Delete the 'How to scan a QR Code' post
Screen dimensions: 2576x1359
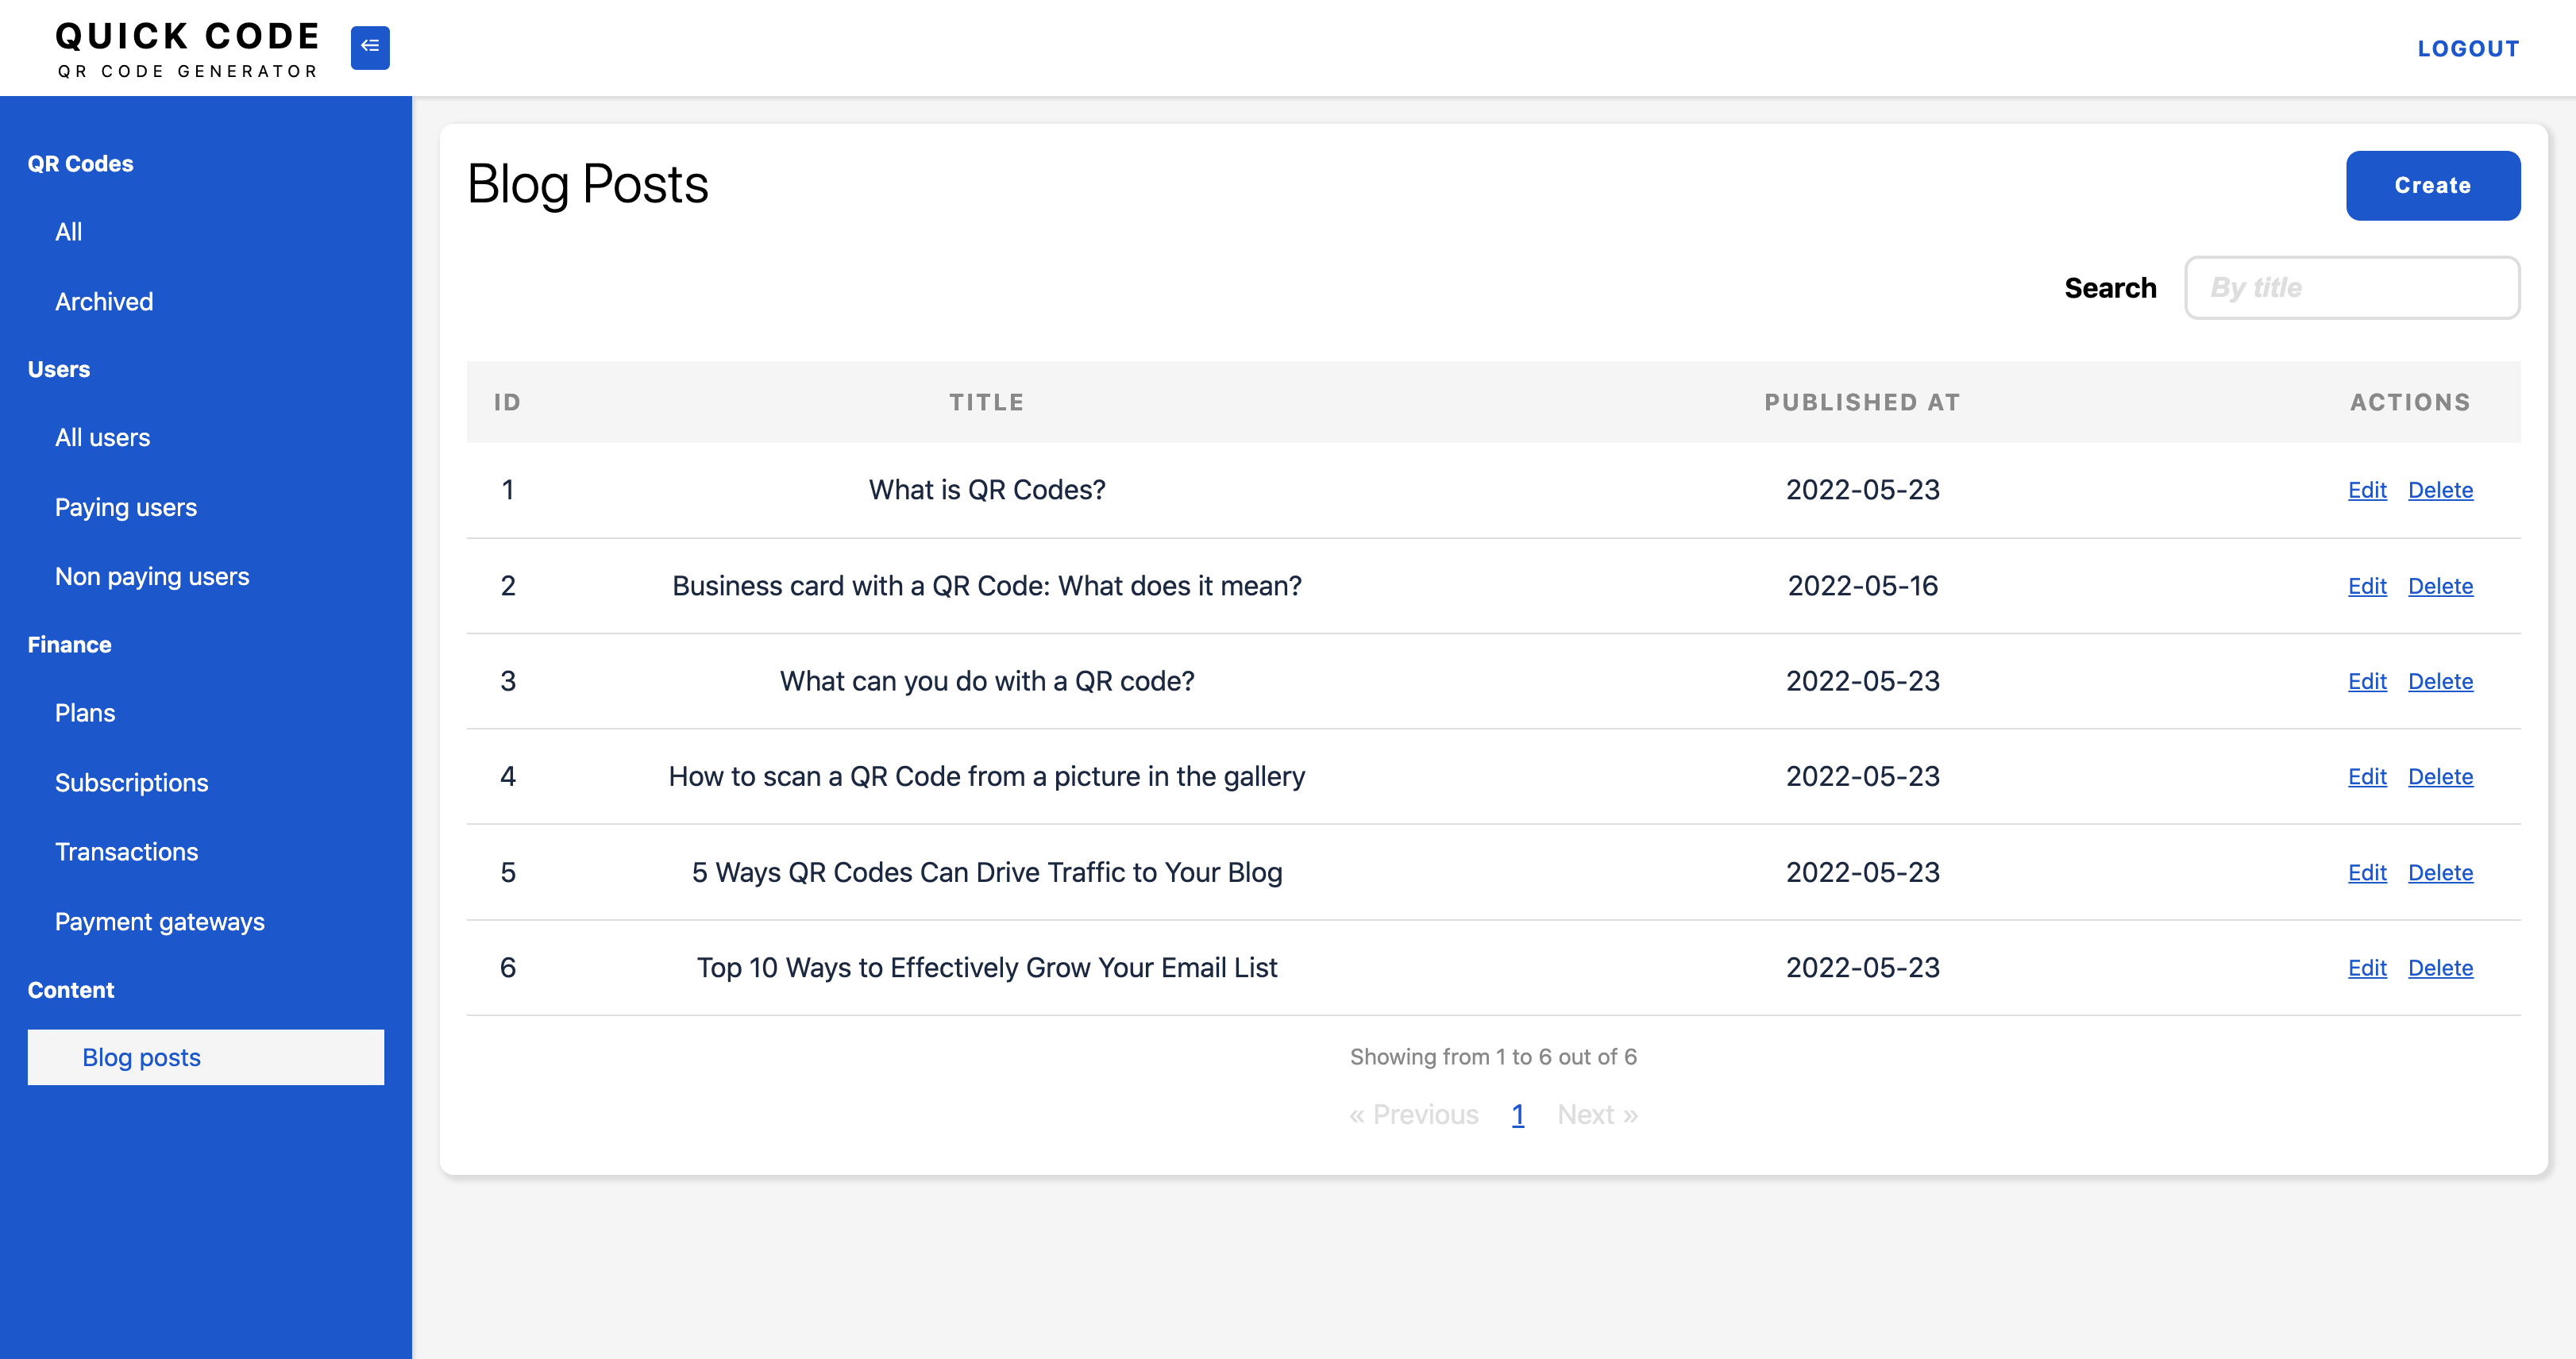[2440, 777]
